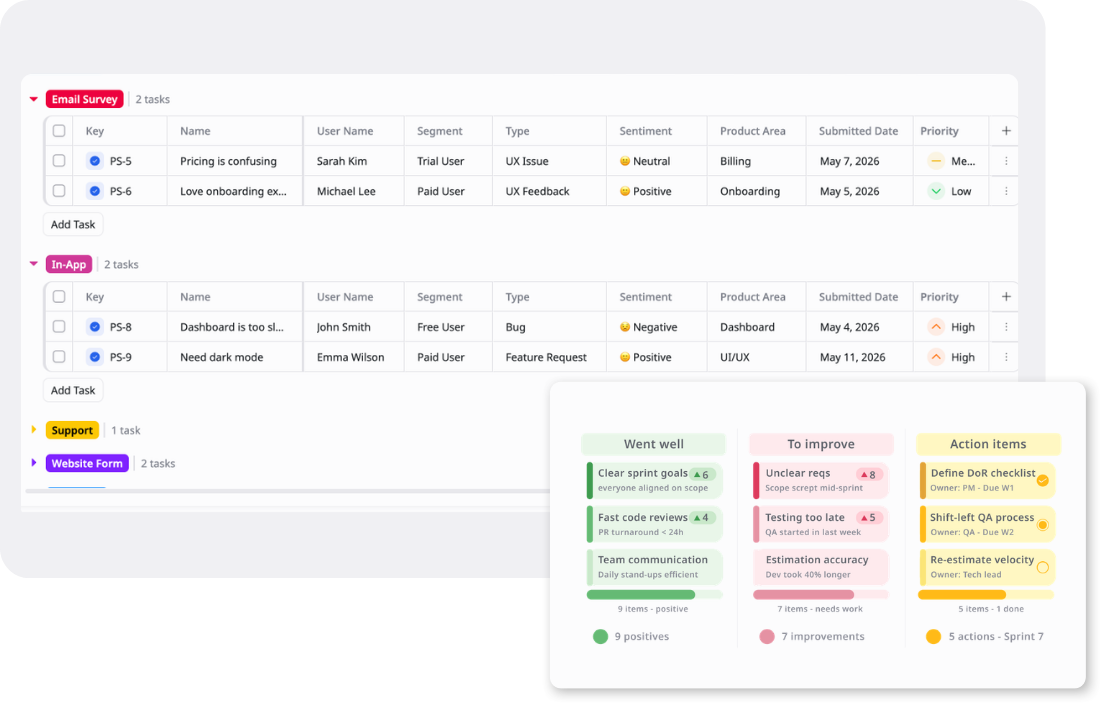Tick the checkbox for PS-5
1104x705 pixels.
(59, 161)
